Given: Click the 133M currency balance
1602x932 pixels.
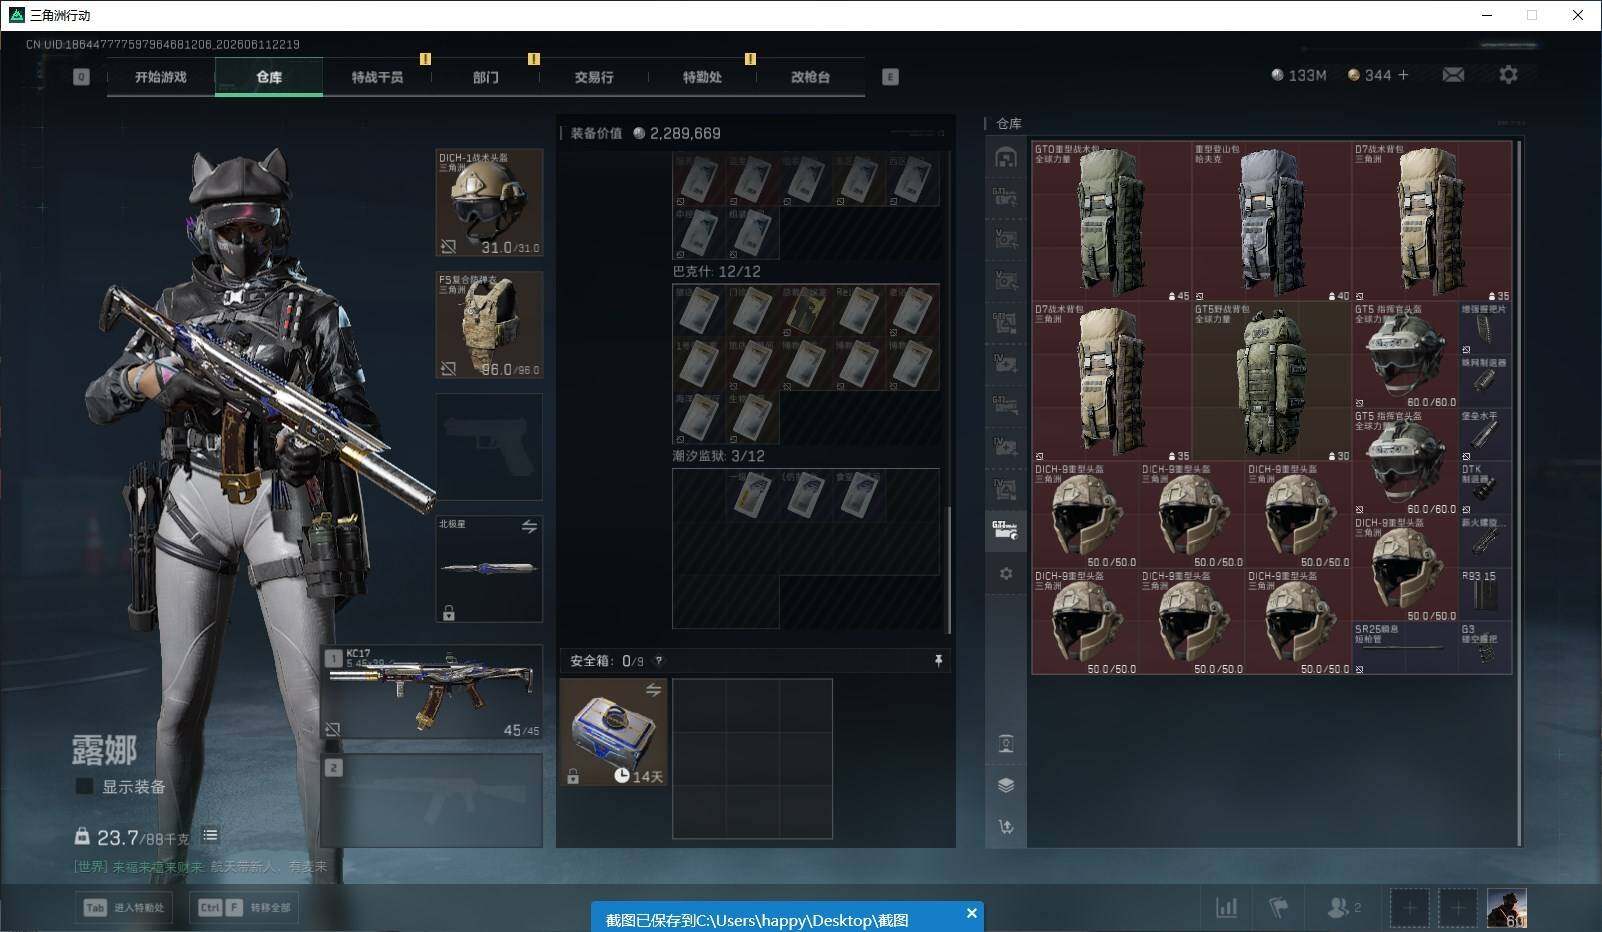Looking at the screenshot, I should coord(1298,75).
